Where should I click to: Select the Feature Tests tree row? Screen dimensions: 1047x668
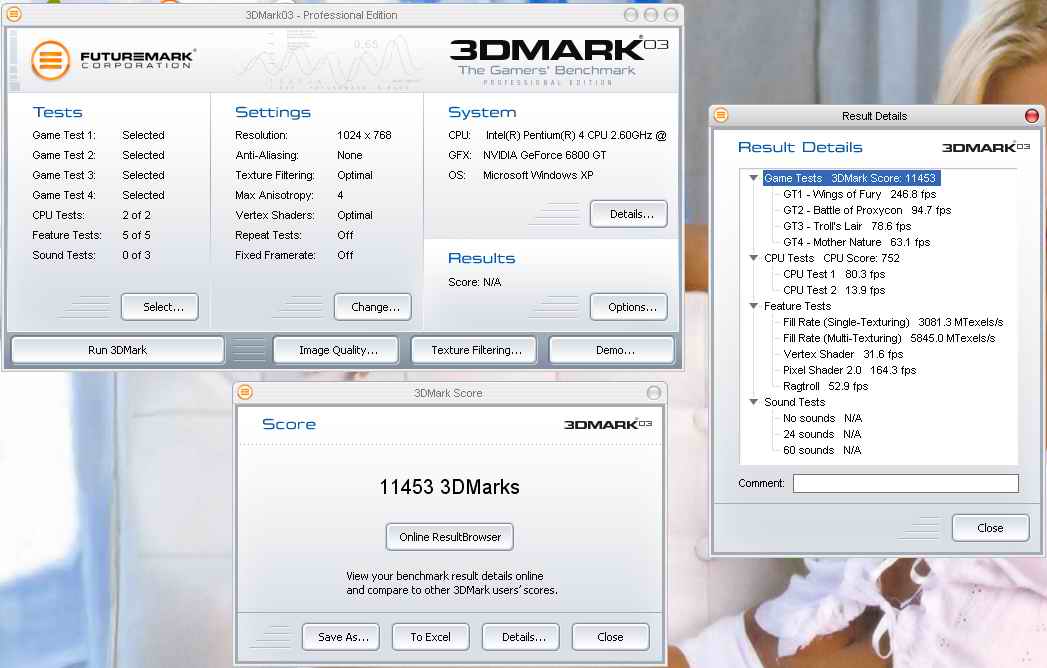pos(797,306)
